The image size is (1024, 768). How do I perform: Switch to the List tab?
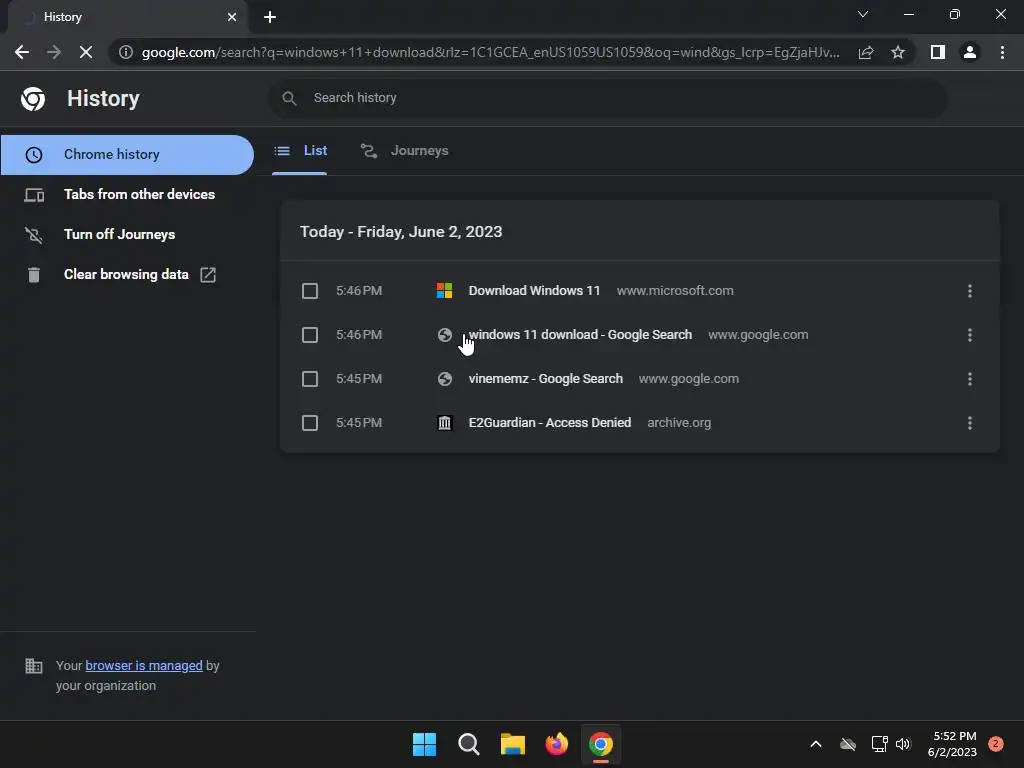[300, 151]
